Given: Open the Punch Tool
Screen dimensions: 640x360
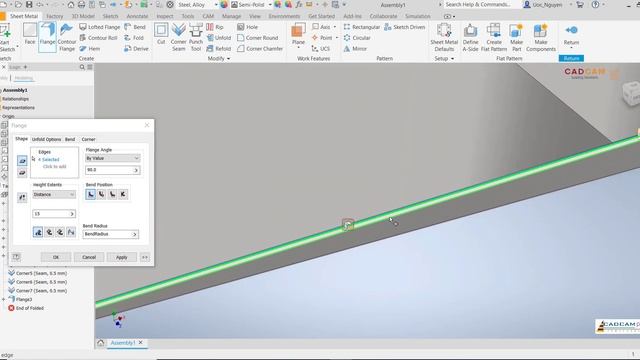Looking at the screenshot, I should coord(196,38).
